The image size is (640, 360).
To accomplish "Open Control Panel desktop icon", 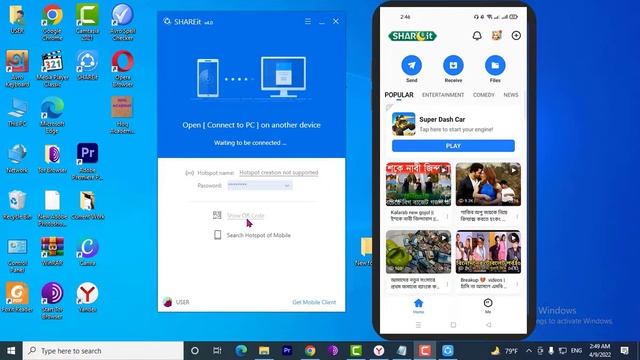I will coord(17,255).
